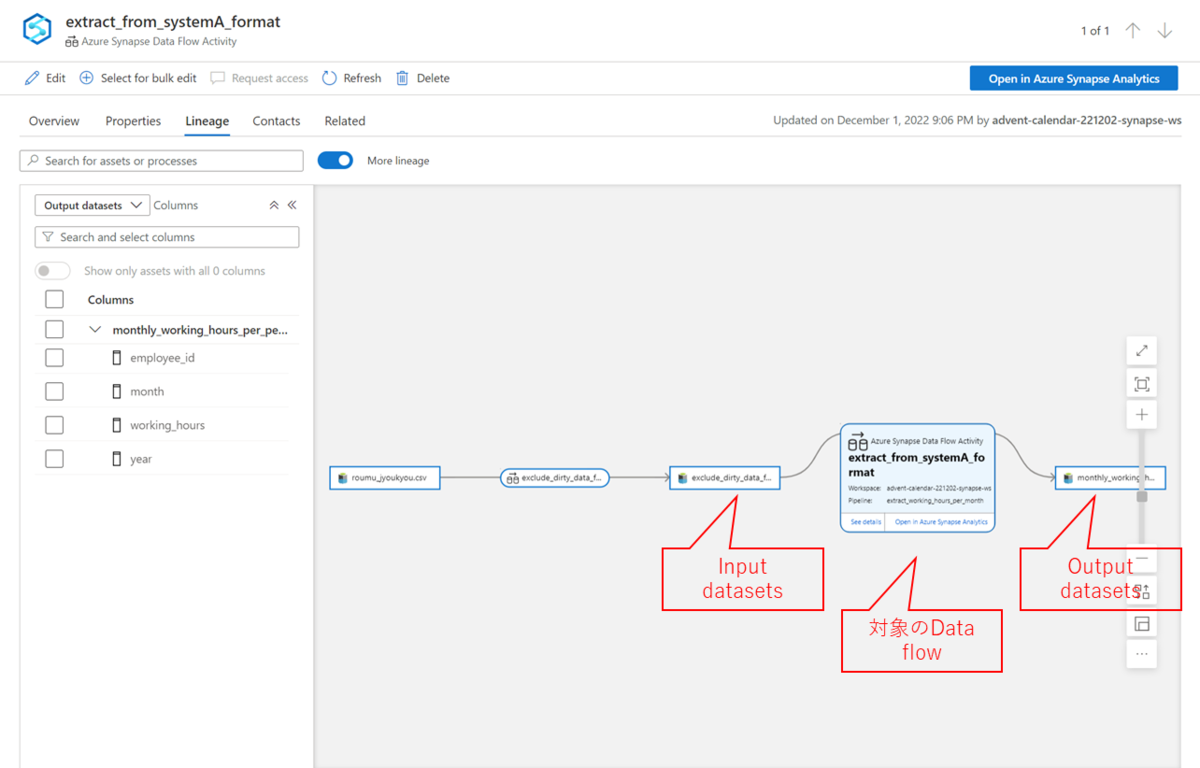Select the rectangular exclude_dirty_data_f... input dataset node
This screenshot has height=768, width=1200.
[x=725, y=478]
